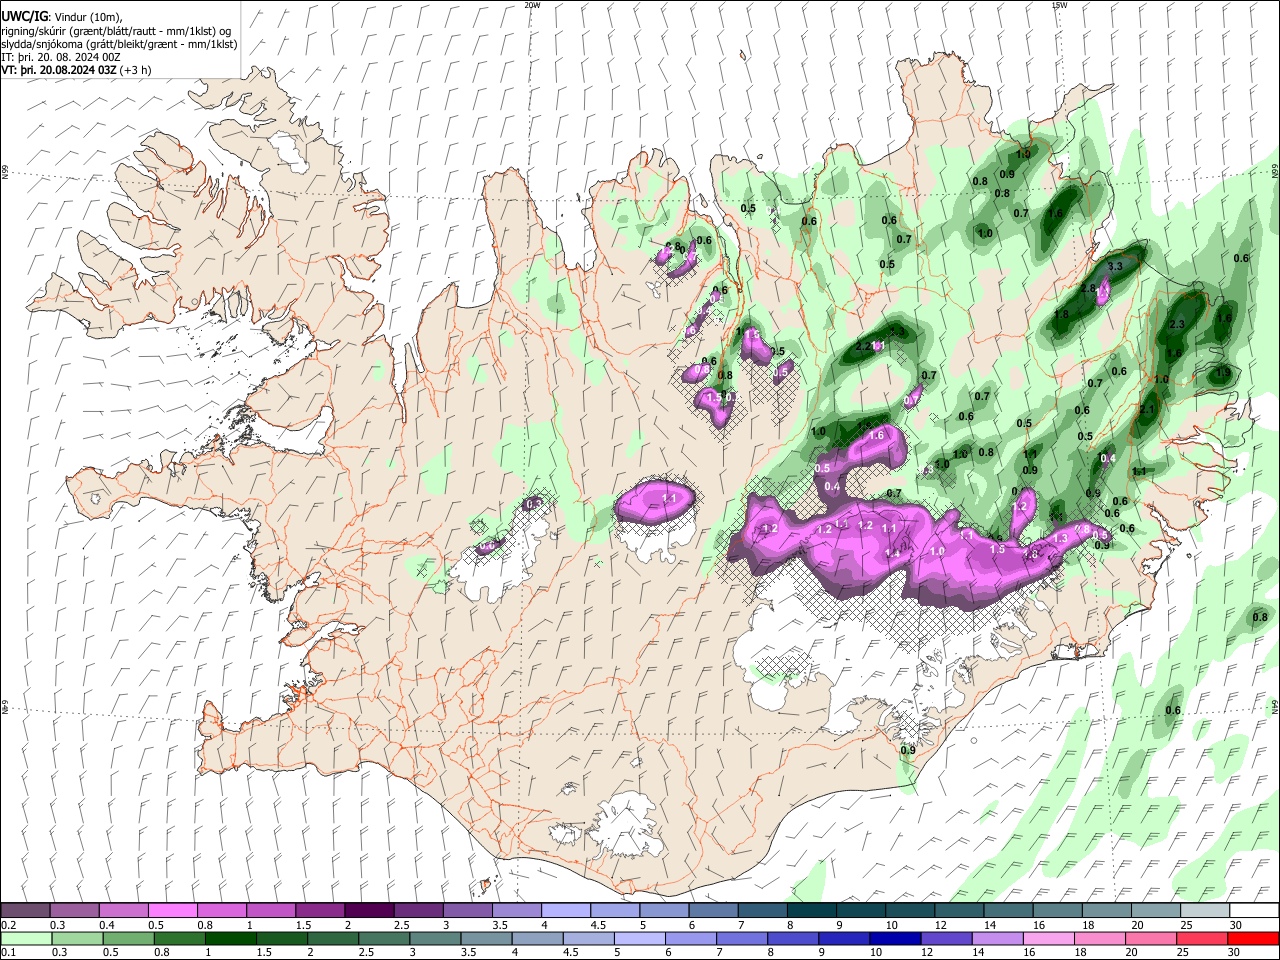Screen dimensions: 1280x960
Task: Click the bold UWC/IG title text
Action: click(25, 17)
